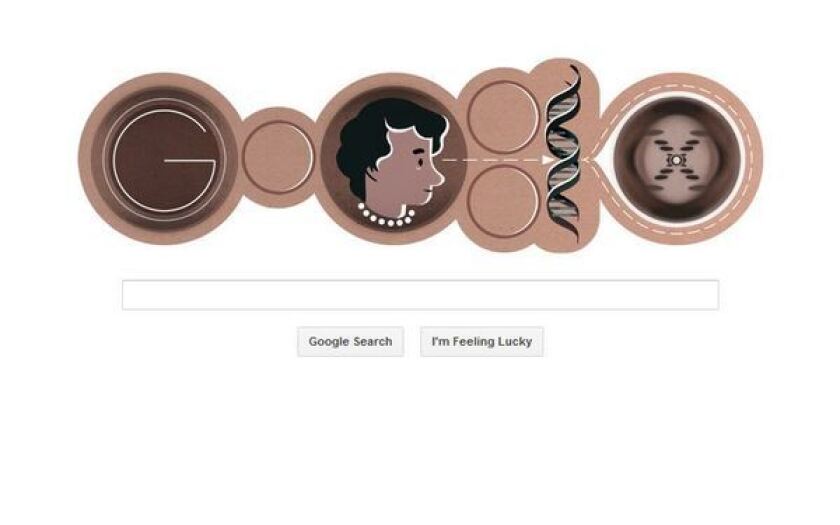Click the I'm Feeling Lucky button

pyautogui.click(x=482, y=341)
